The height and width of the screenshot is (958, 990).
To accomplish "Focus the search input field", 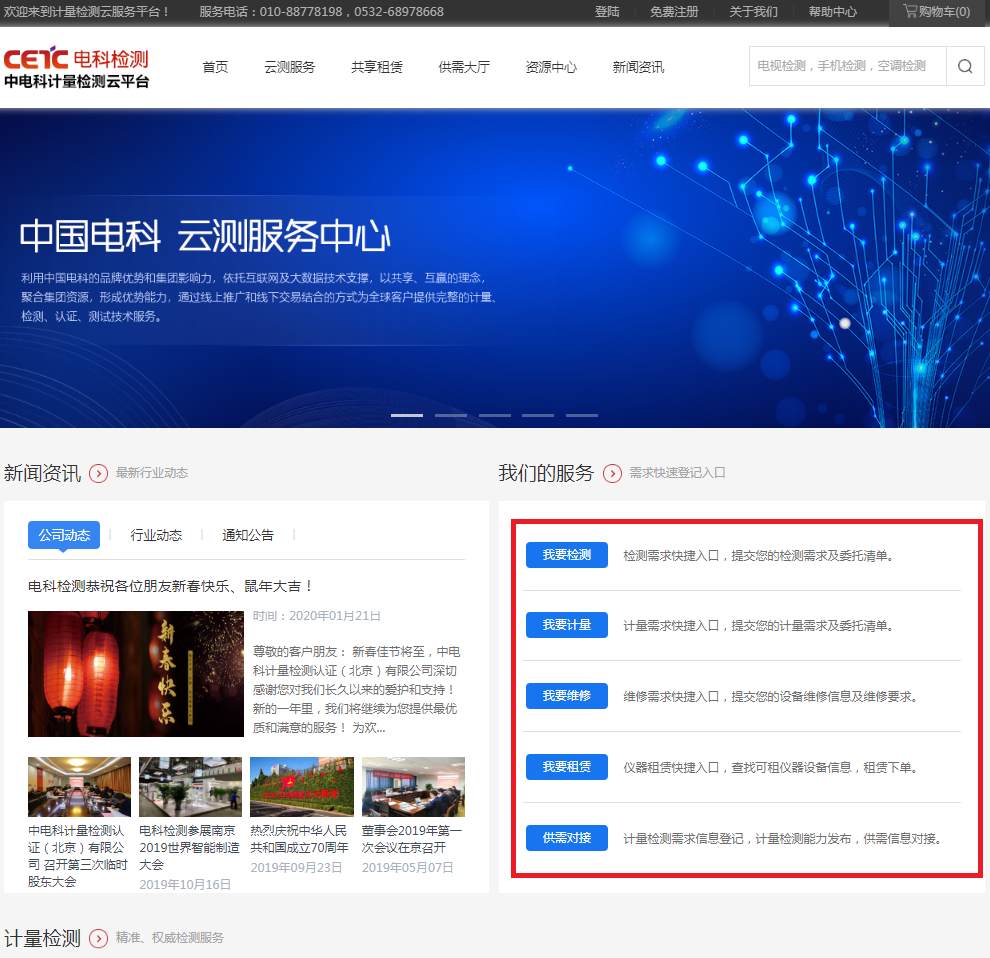I will pyautogui.click(x=847, y=67).
